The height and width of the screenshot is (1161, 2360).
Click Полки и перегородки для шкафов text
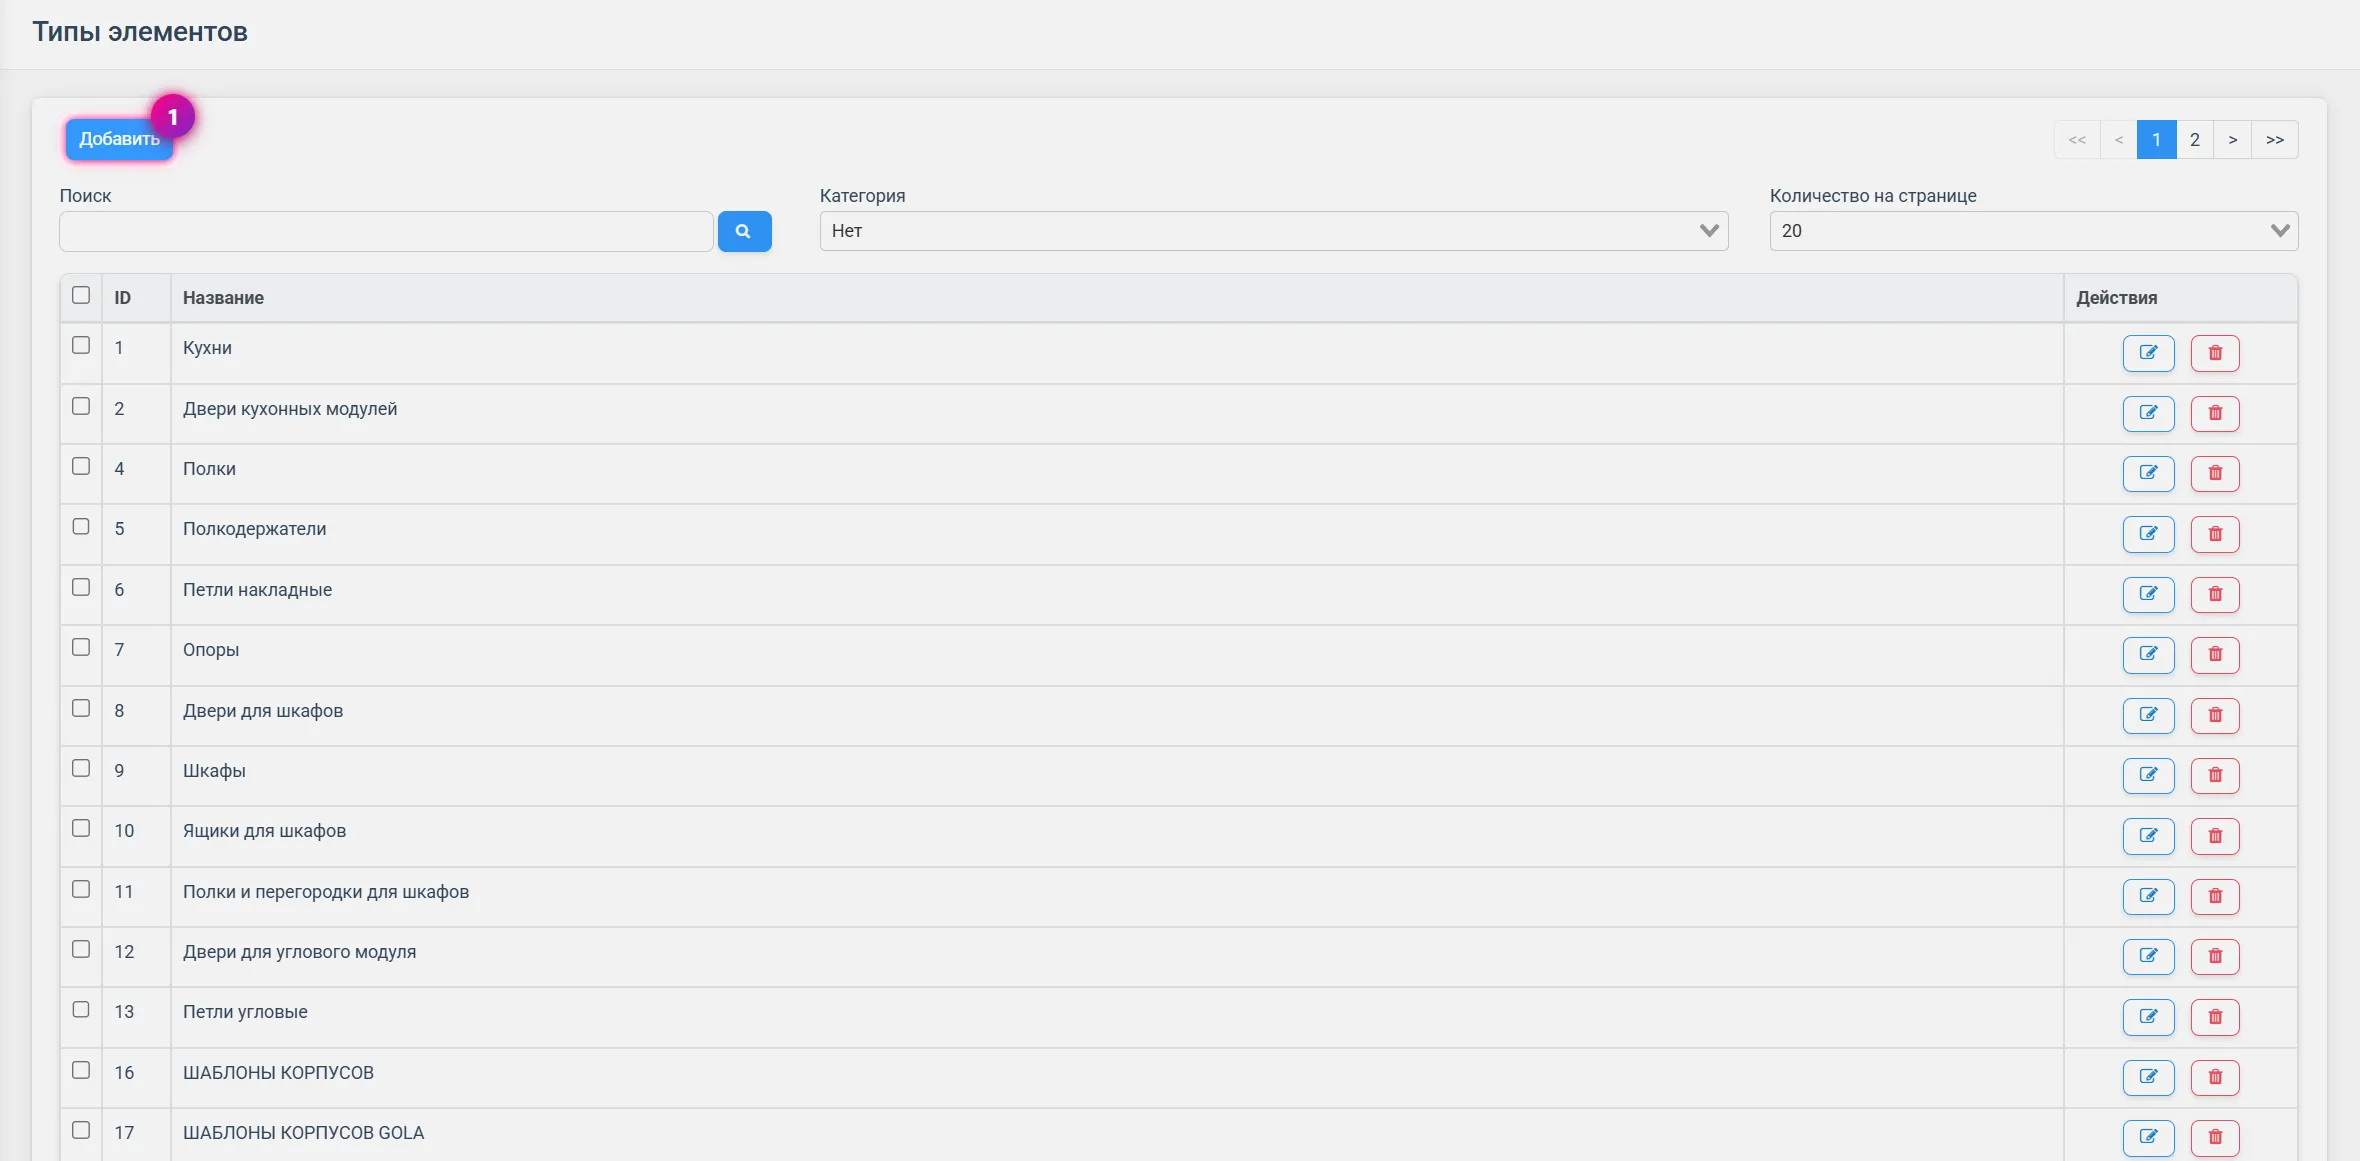[x=326, y=892]
